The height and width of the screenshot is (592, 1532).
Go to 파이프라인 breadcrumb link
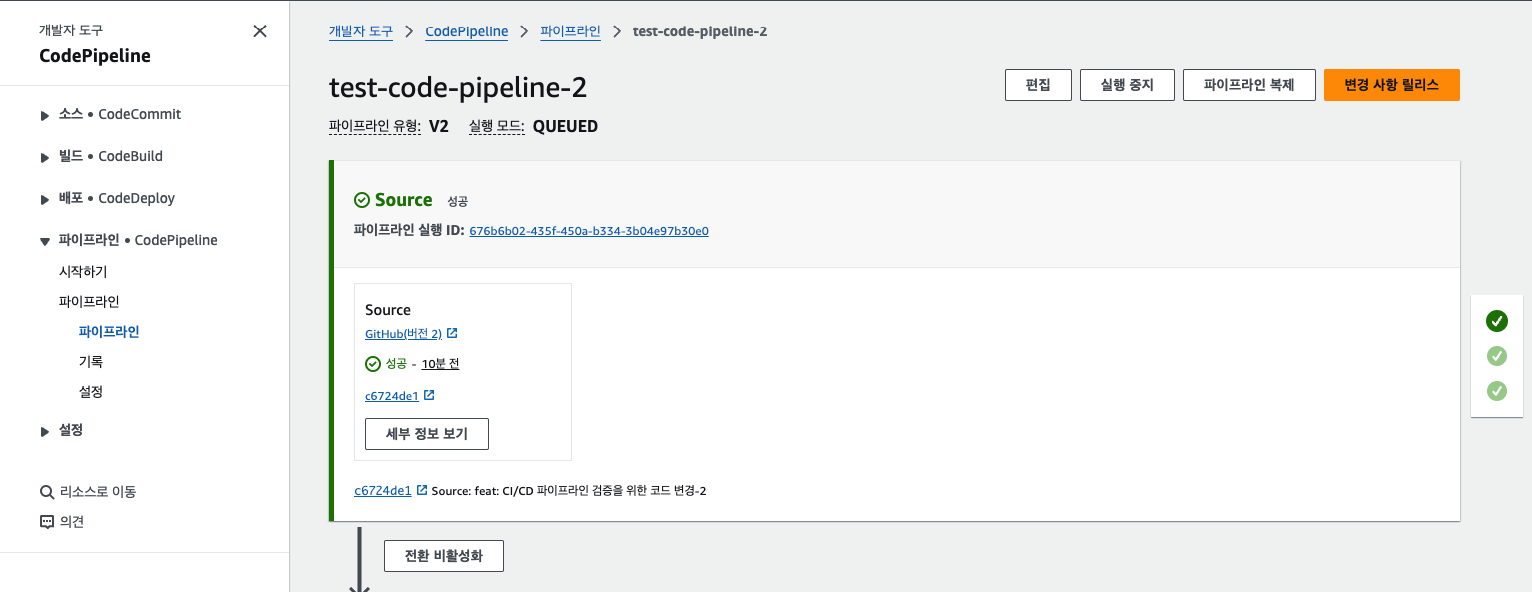(x=570, y=31)
